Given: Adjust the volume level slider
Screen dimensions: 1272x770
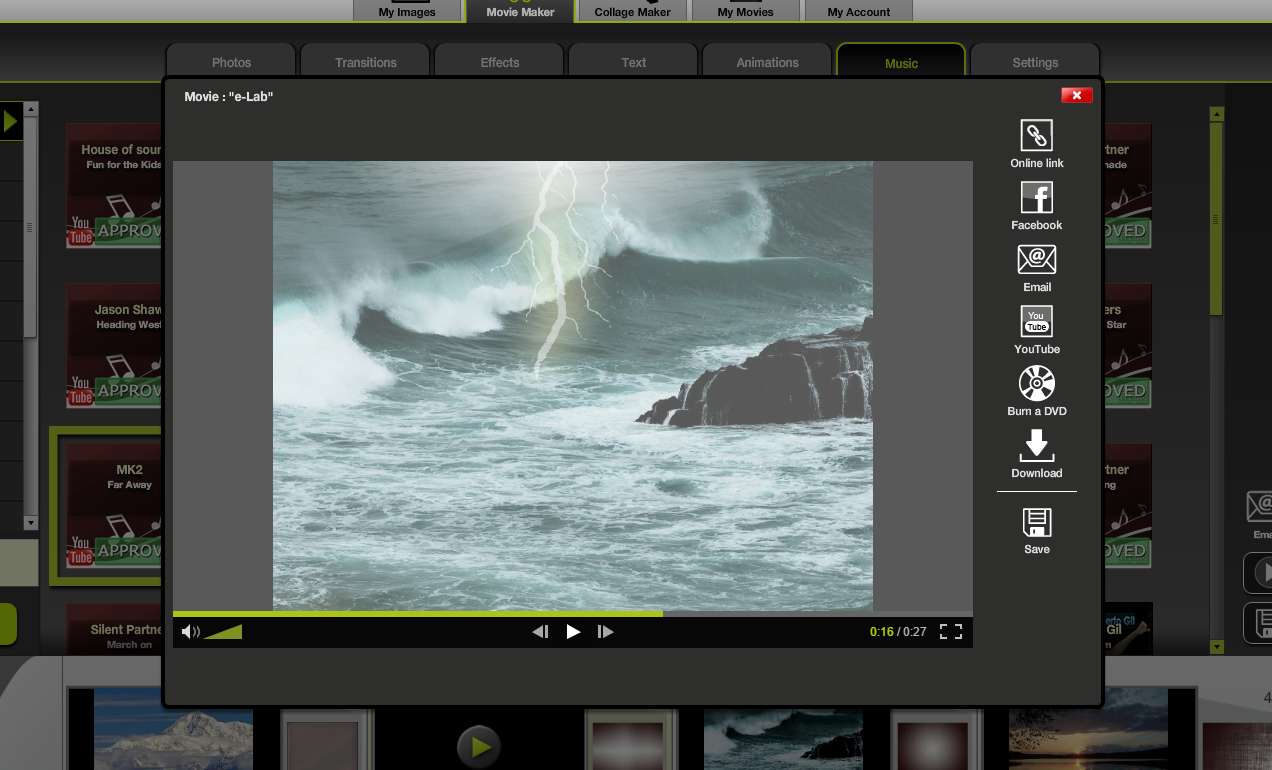Looking at the screenshot, I should (x=223, y=631).
